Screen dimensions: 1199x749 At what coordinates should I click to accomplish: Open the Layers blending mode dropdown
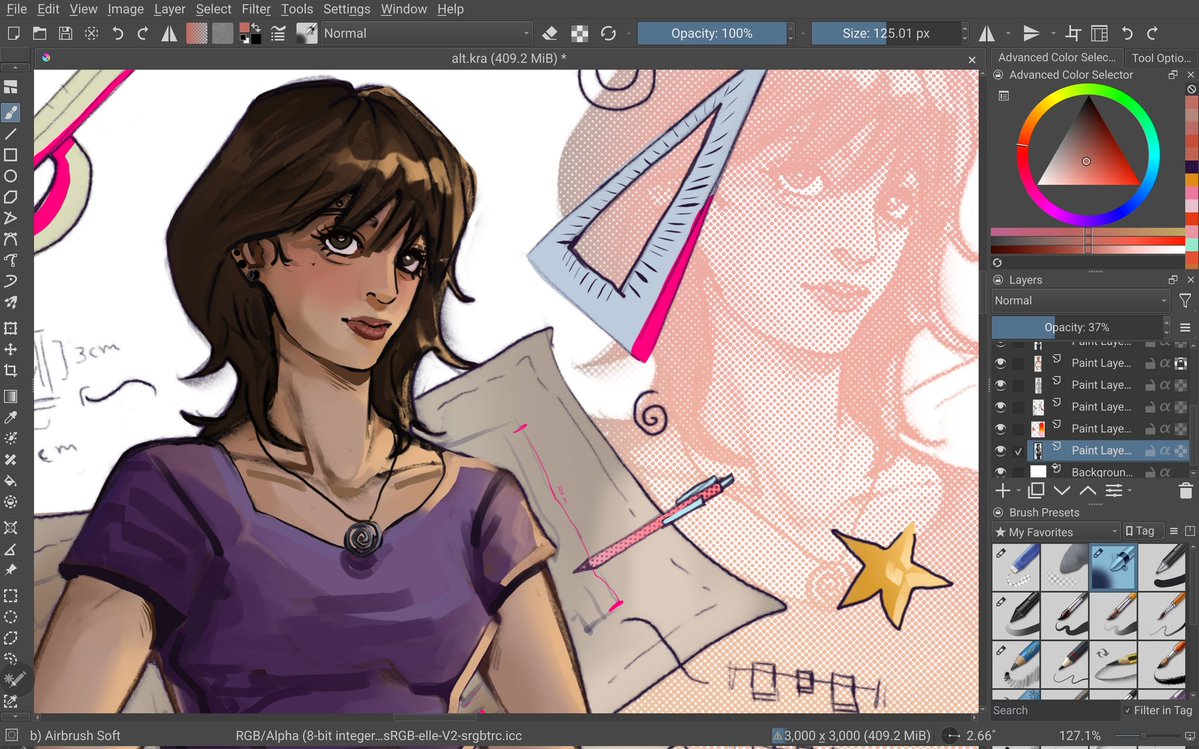tap(1080, 301)
